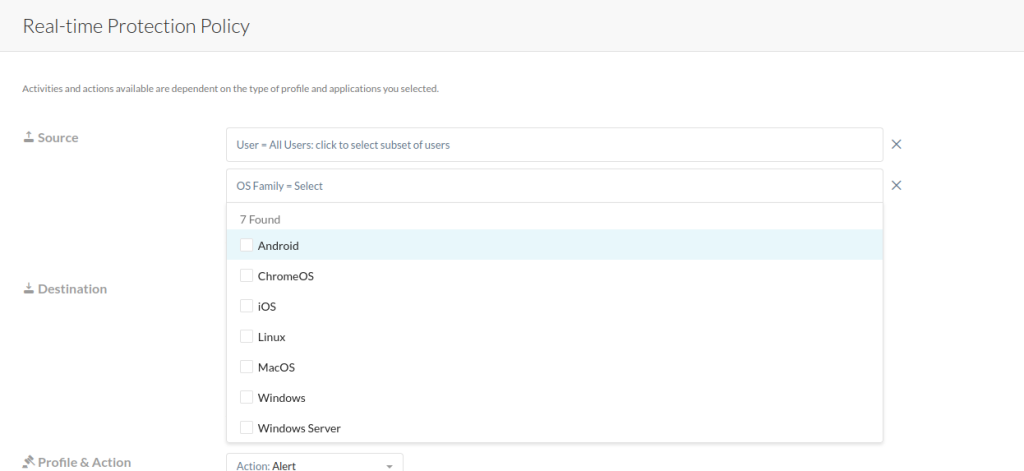This screenshot has width=1024, height=471.
Task: Check the Android checkbox
Action: pos(246,245)
